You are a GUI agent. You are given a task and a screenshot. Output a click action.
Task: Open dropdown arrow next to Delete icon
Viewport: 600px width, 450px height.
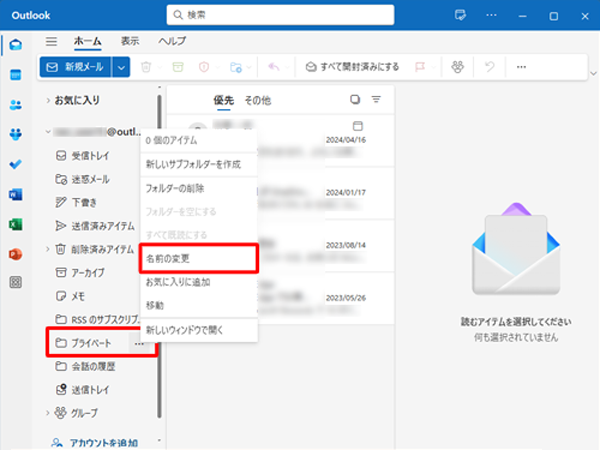point(160,68)
